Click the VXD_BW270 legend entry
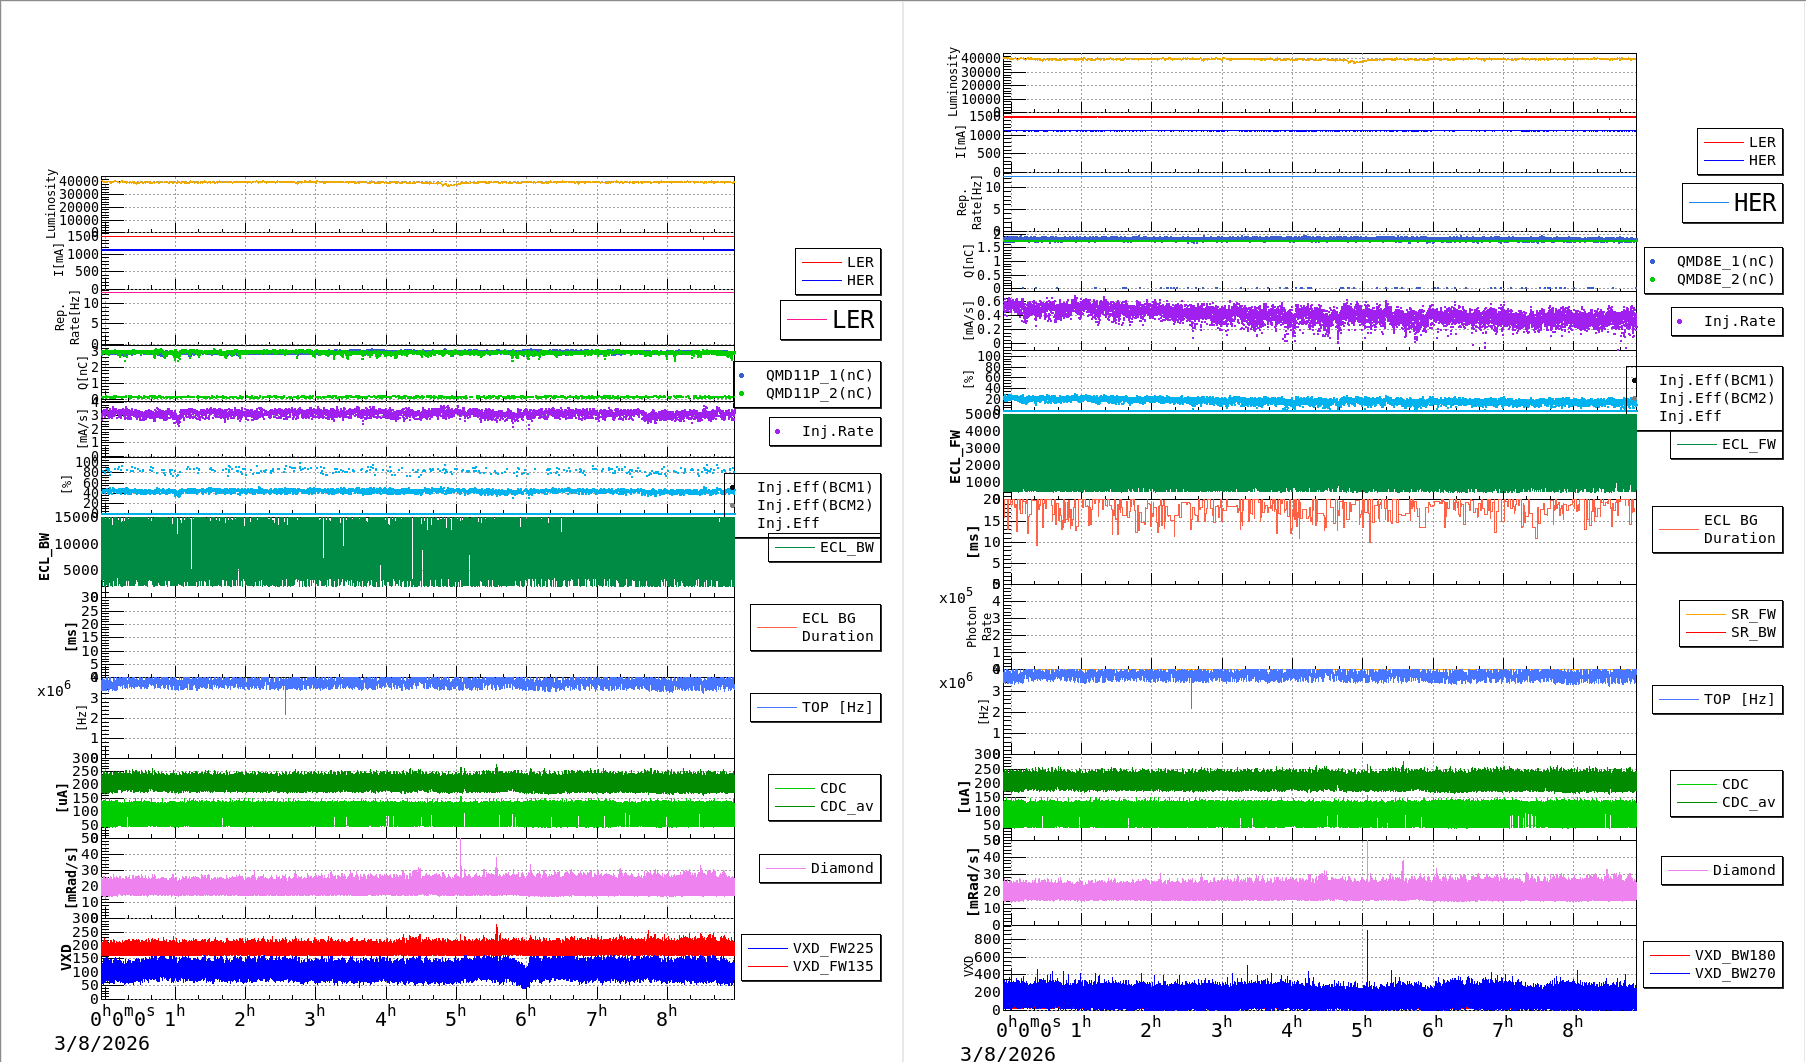Viewport: 1806px width, 1062px height. point(1734,973)
